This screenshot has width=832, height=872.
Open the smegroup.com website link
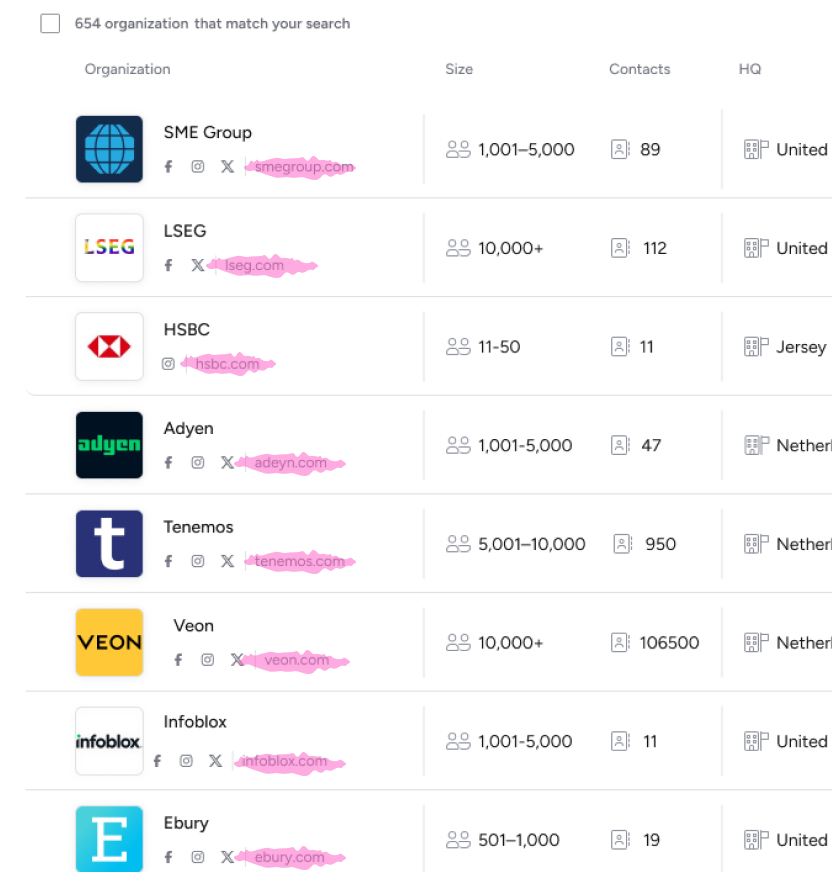(304, 167)
